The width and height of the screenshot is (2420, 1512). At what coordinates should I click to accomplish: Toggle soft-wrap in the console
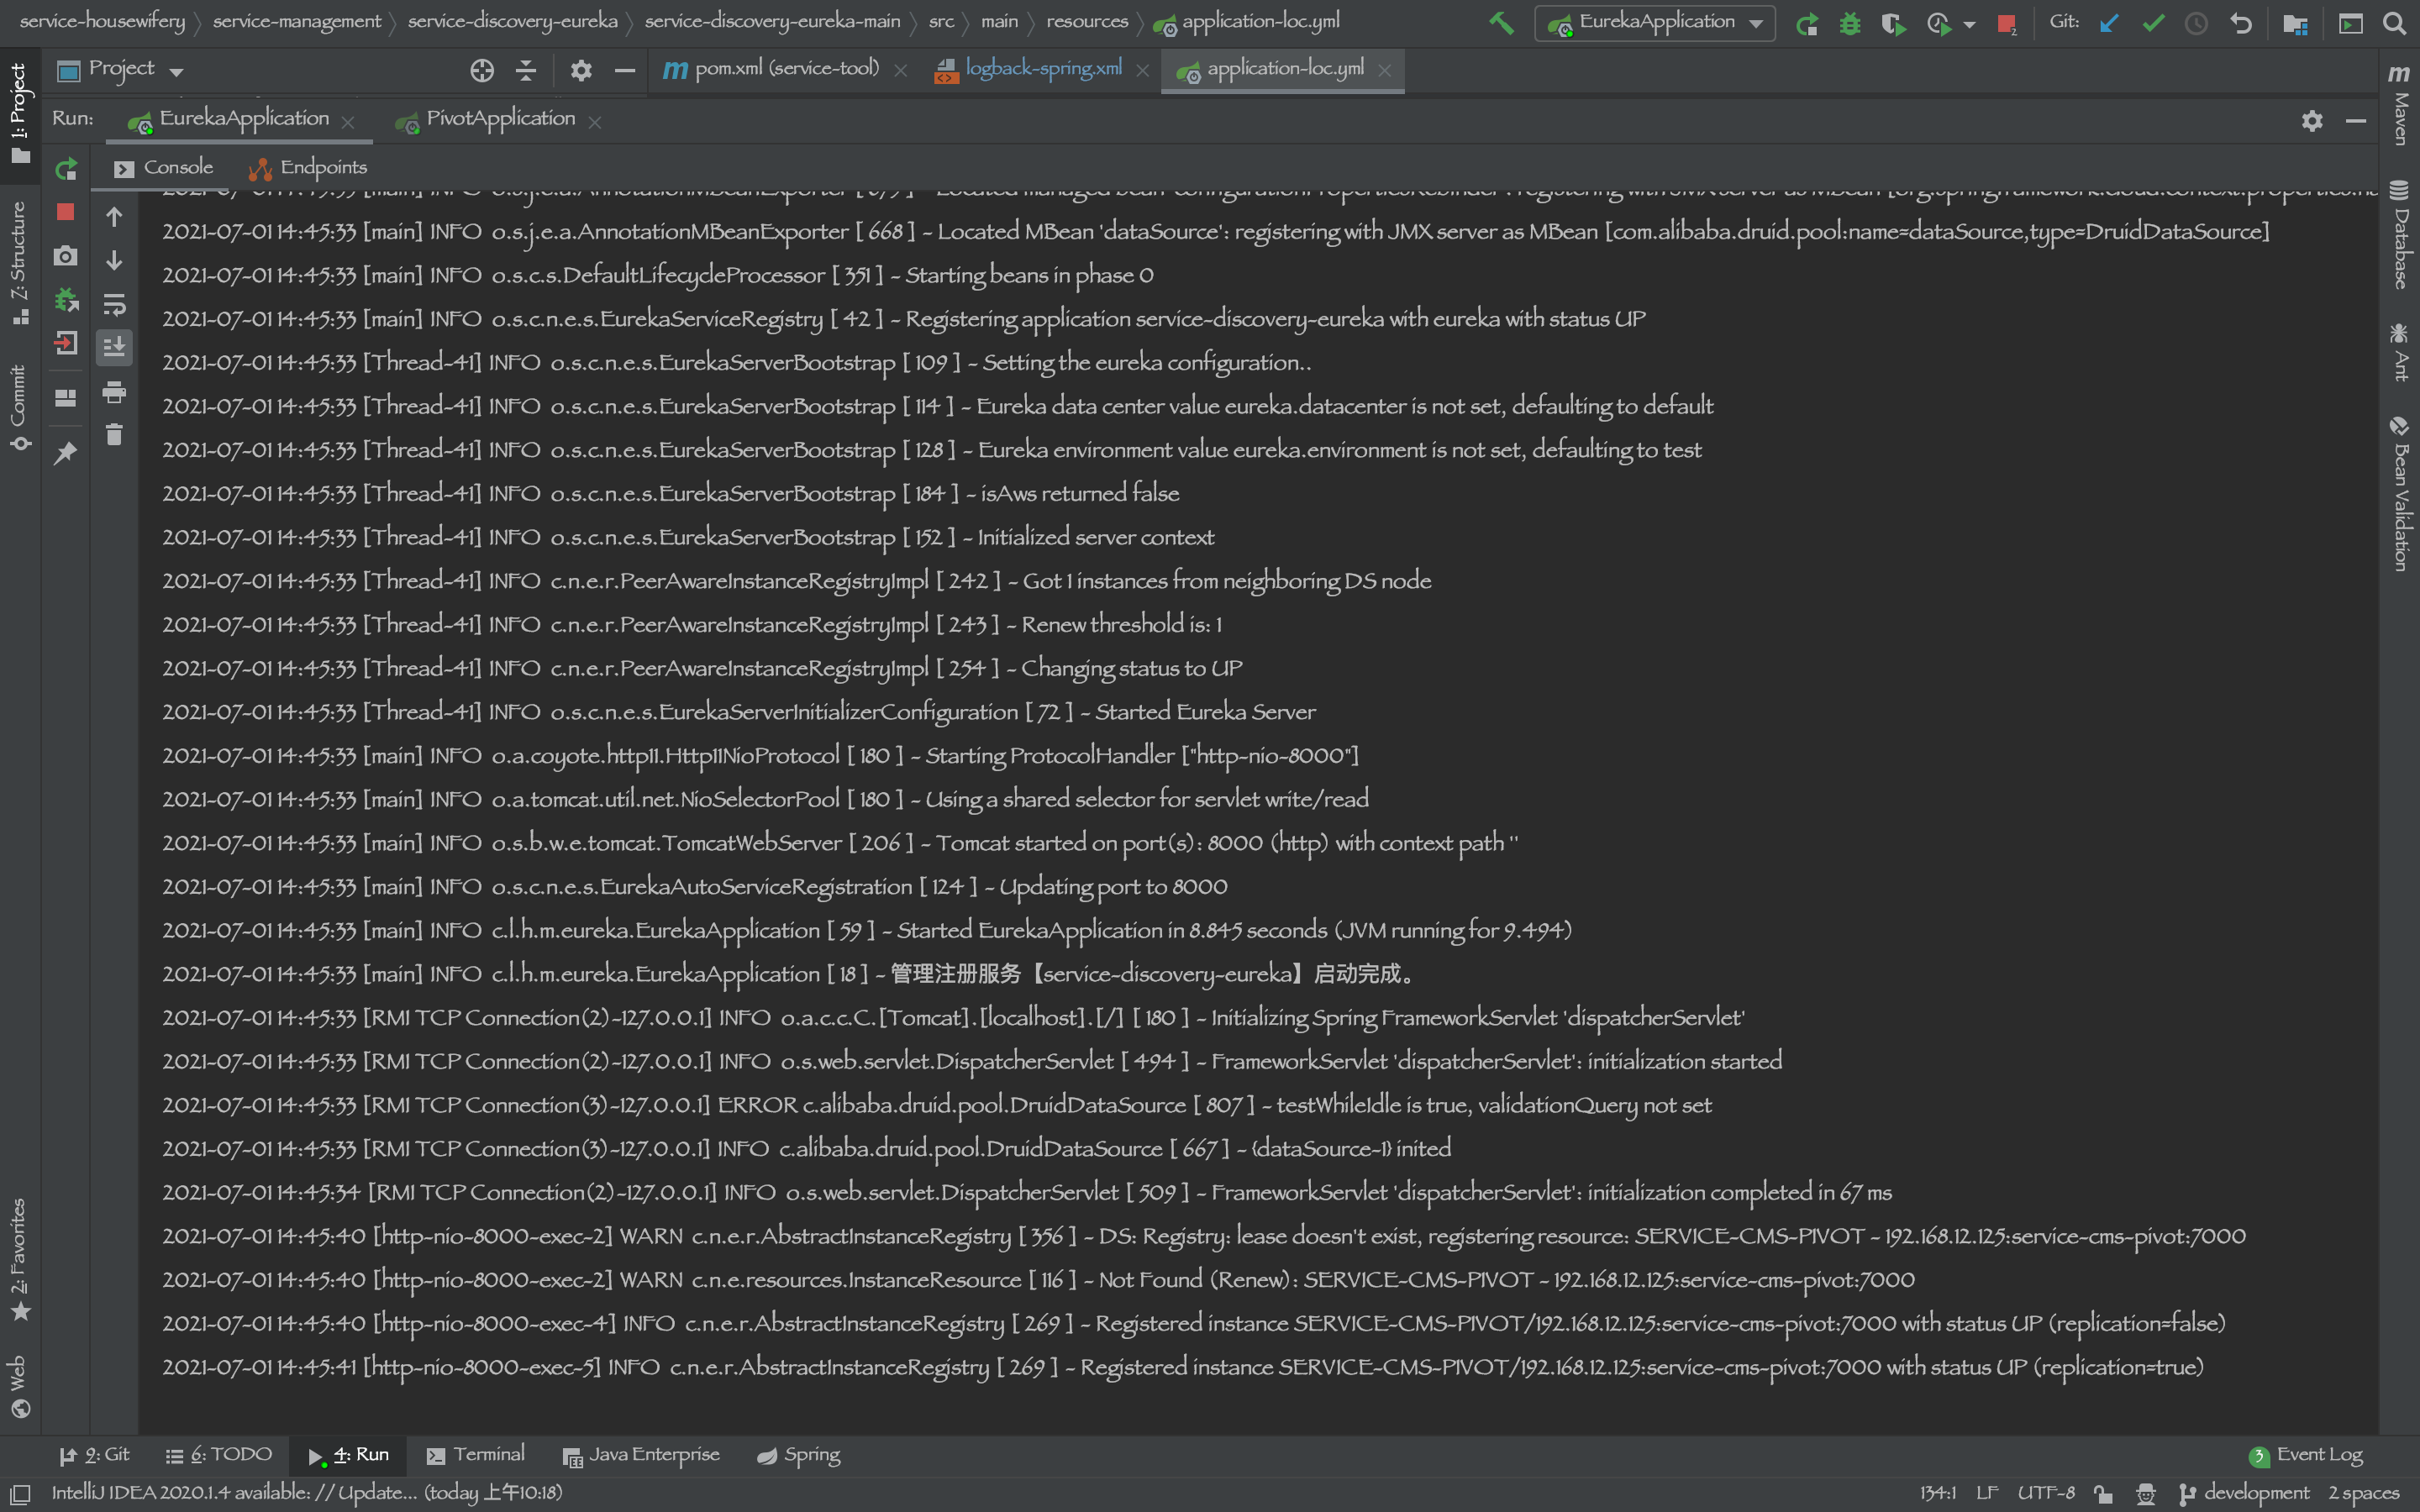[114, 304]
